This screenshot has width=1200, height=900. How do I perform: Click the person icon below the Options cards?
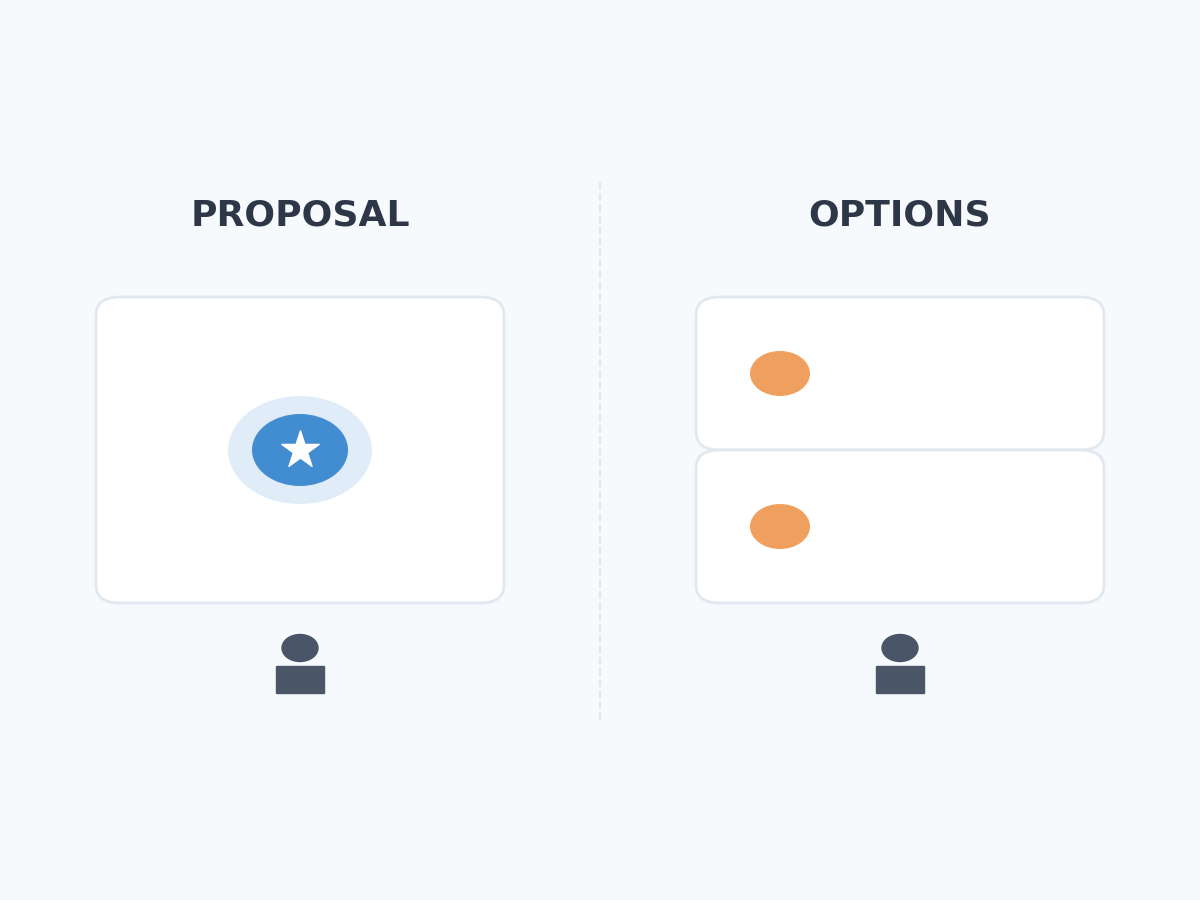[900, 664]
